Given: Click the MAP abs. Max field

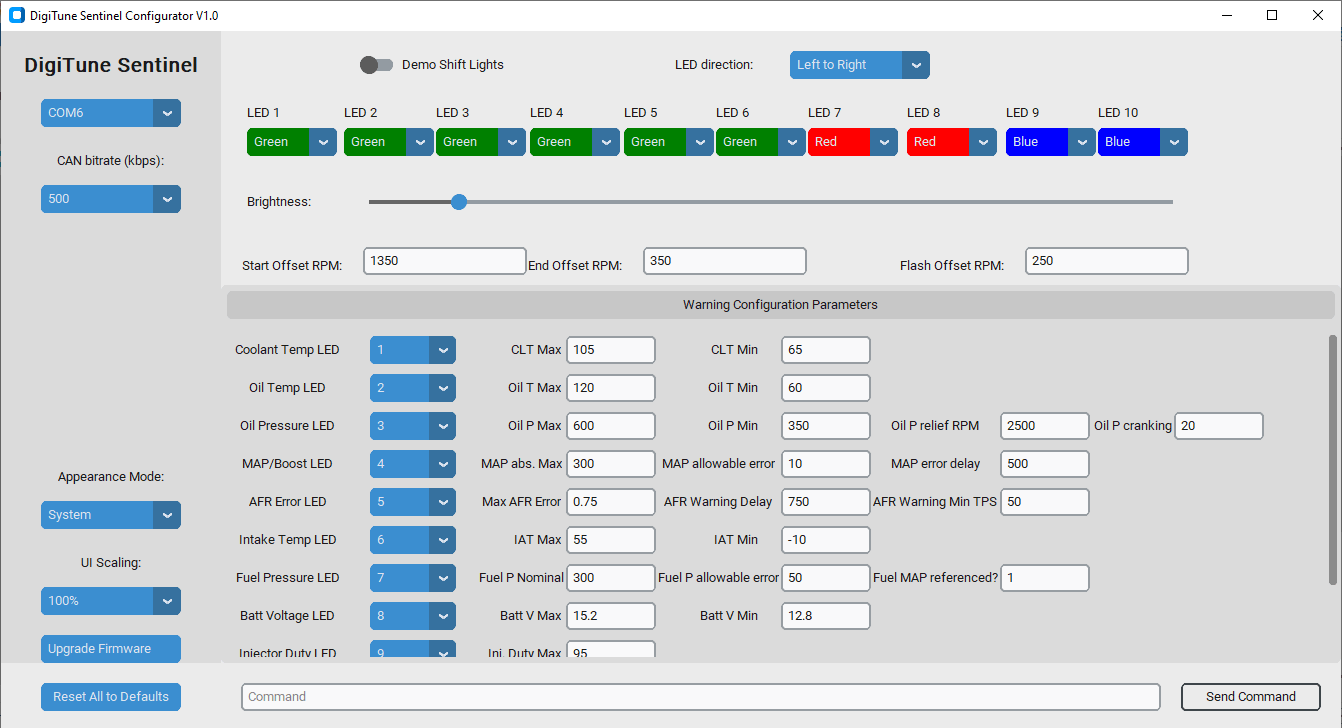Looking at the screenshot, I should [x=611, y=464].
